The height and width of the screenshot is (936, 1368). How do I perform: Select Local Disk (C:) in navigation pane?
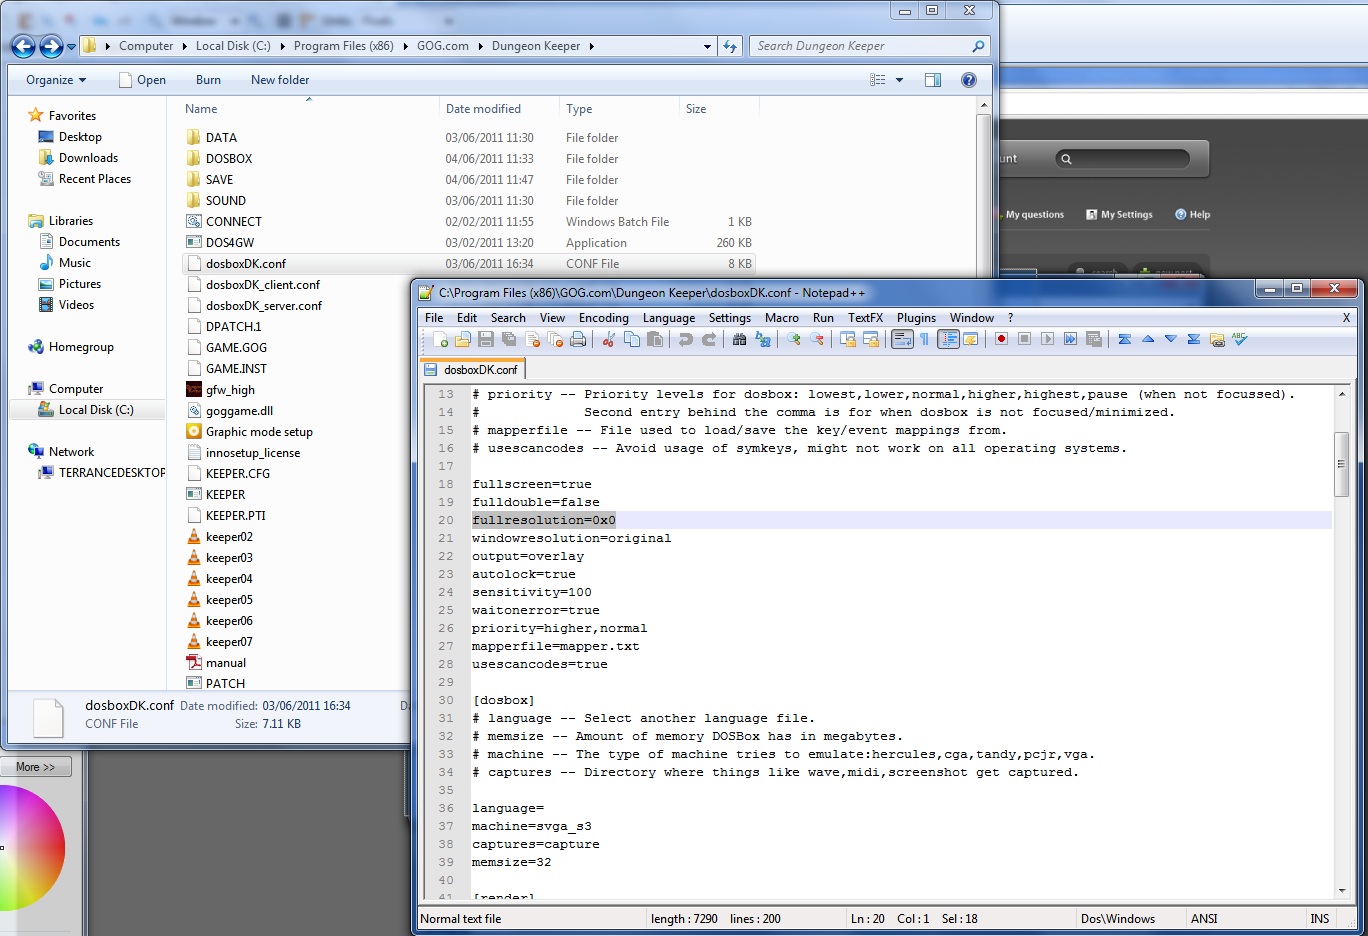click(x=86, y=410)
